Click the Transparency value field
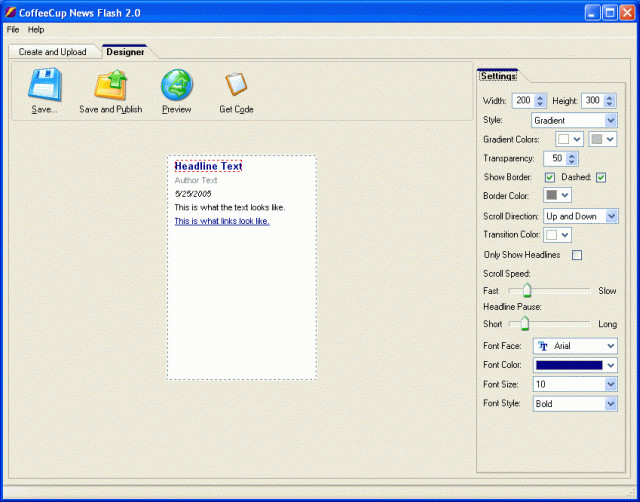The height and width of the screenshot is (502, 640). (555, 158)
